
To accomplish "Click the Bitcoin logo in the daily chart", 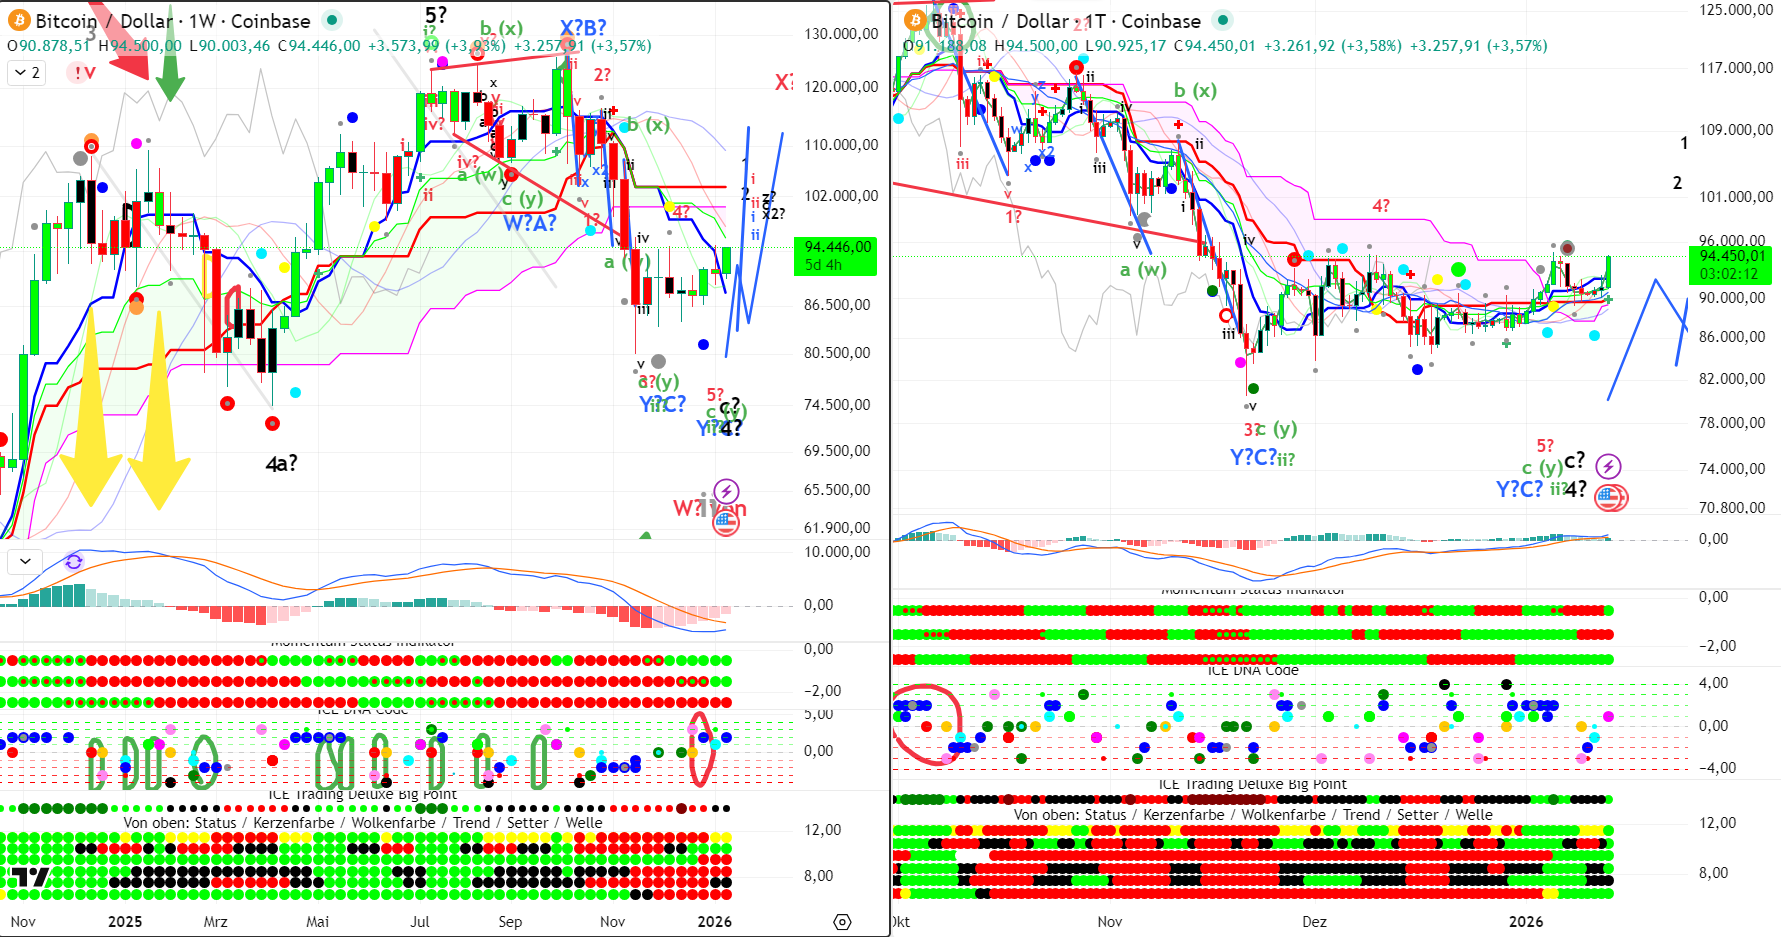I will point(915,21).
